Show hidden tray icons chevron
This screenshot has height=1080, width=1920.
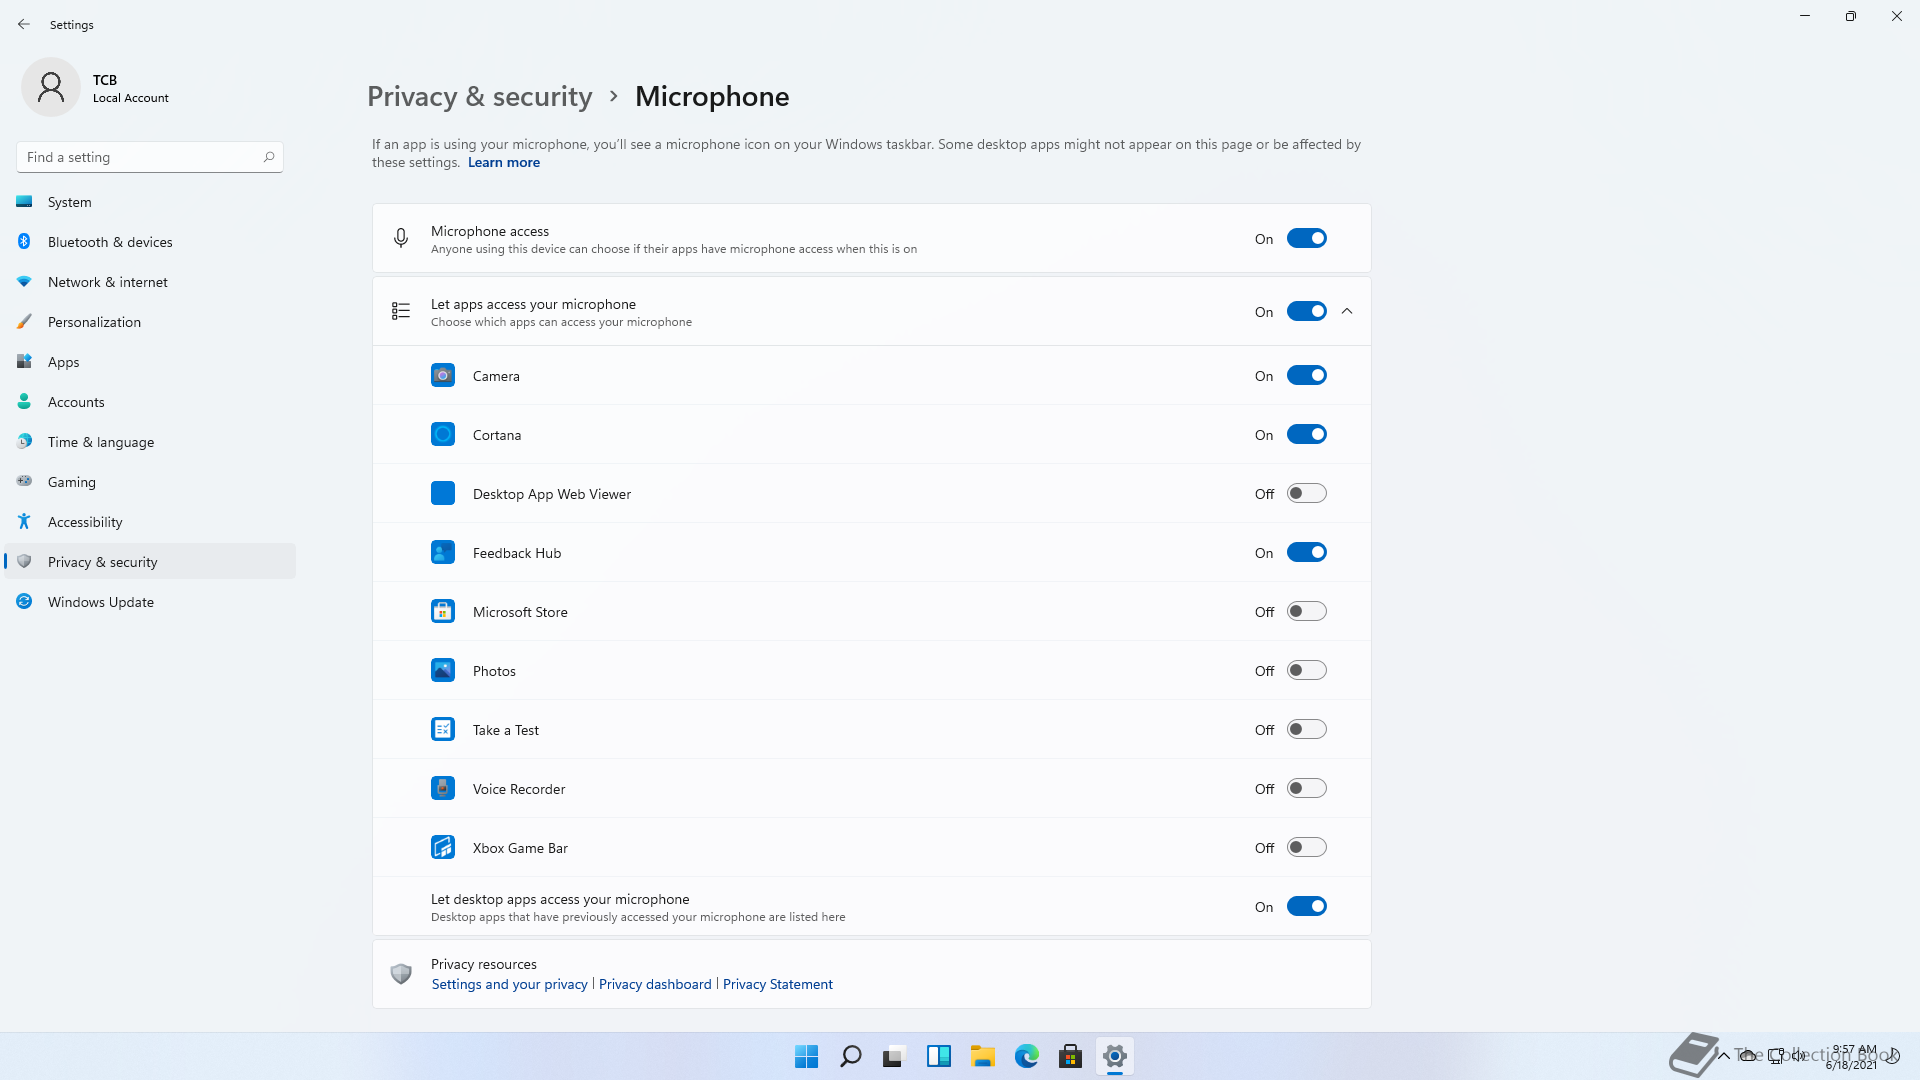click(x=1724, y=1056)
